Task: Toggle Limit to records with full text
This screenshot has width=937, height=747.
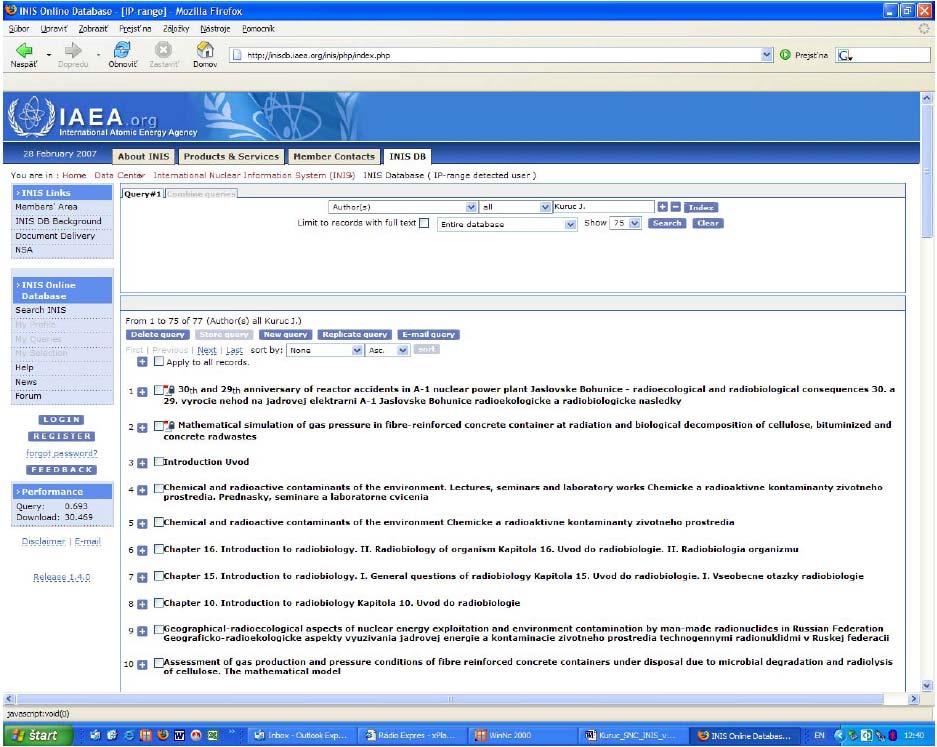Action: [x=424, y=223]
